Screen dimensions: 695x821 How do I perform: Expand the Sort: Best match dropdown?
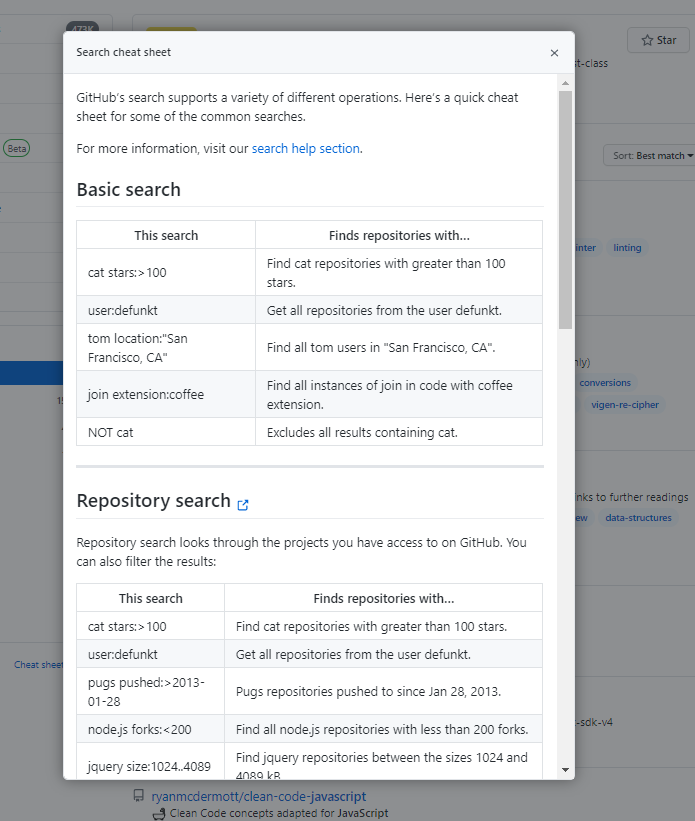tap(650, 156)
